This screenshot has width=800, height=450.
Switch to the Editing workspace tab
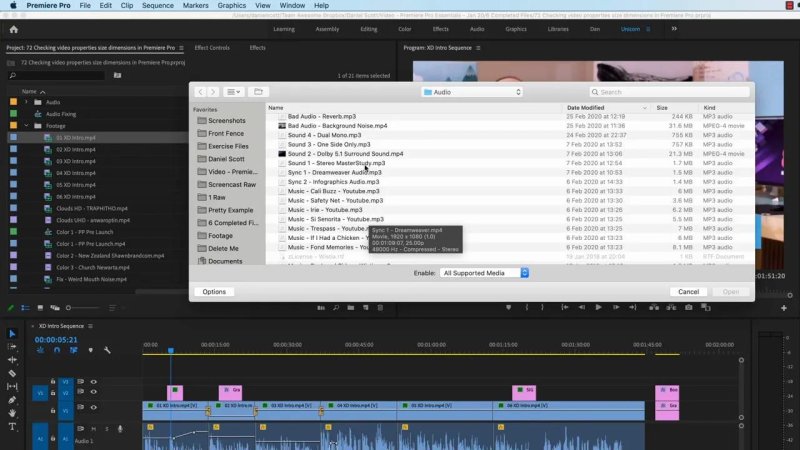click(x=369, y=29)
